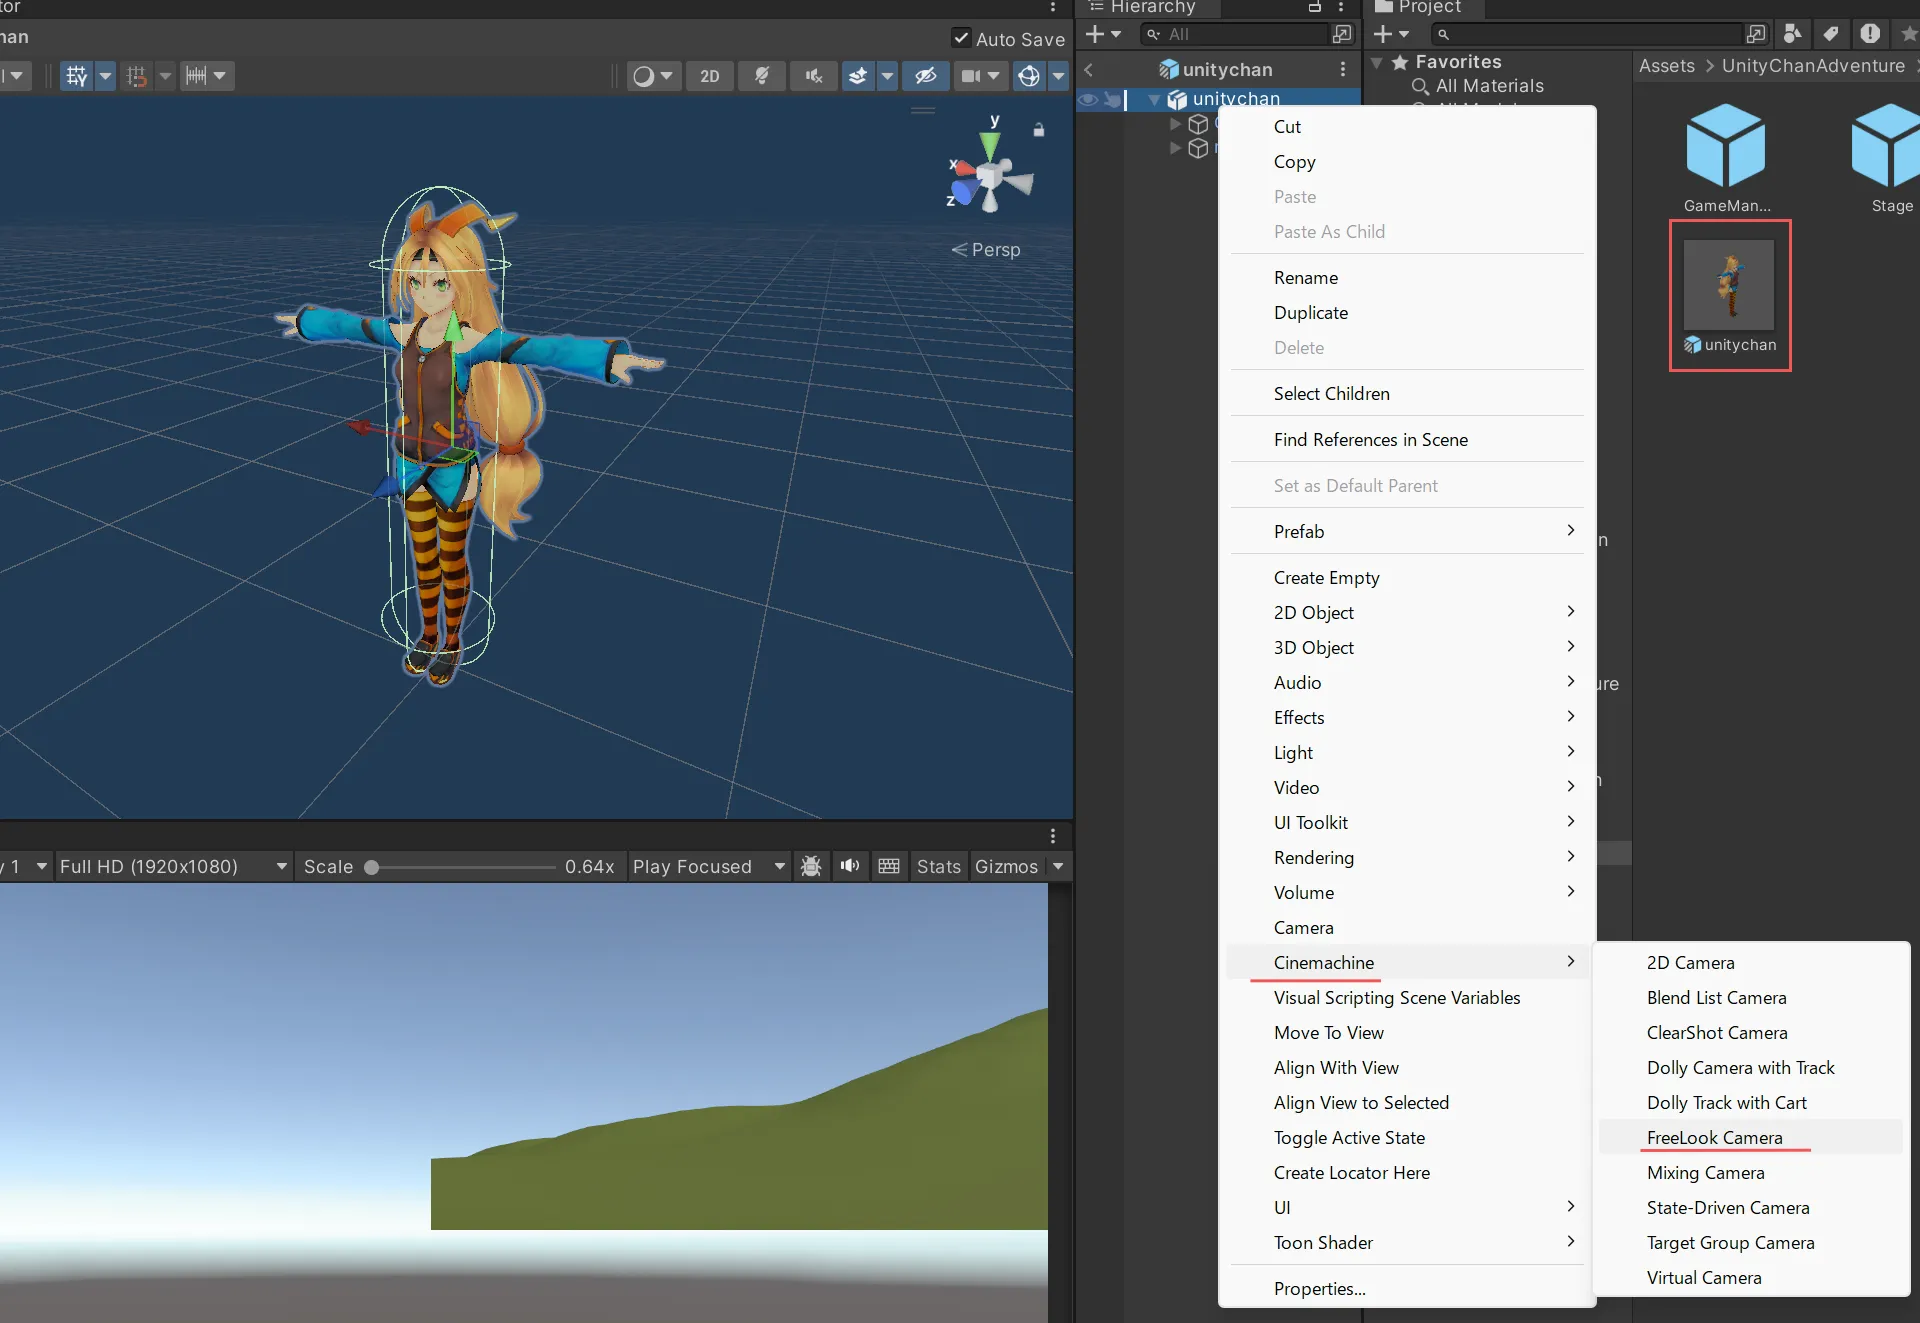Toggle Game view shortcuts keyboard icon

(889, 866)
